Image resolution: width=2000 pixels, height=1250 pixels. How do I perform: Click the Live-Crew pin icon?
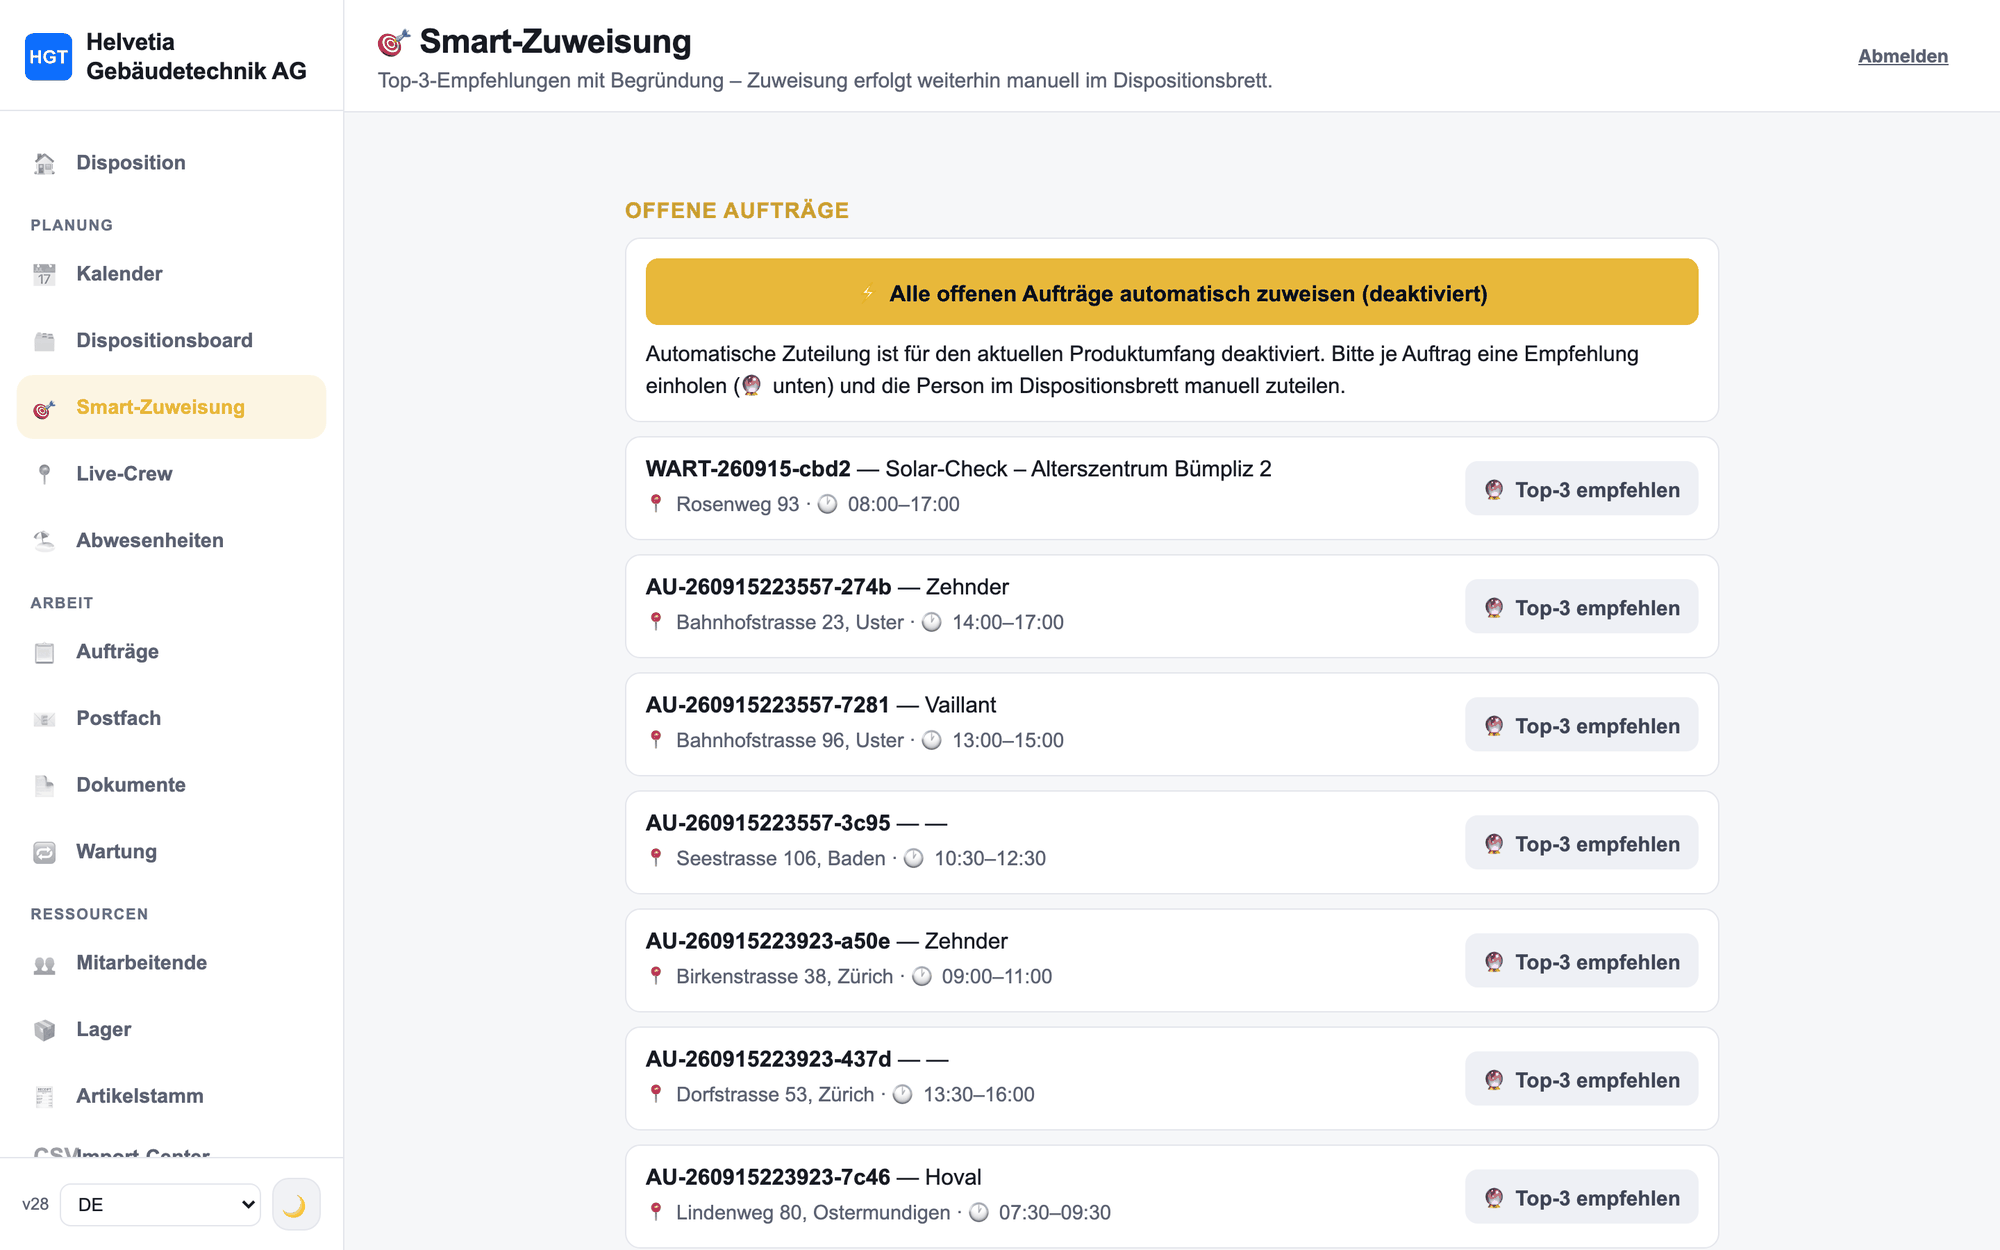click(x=44, y=474)
